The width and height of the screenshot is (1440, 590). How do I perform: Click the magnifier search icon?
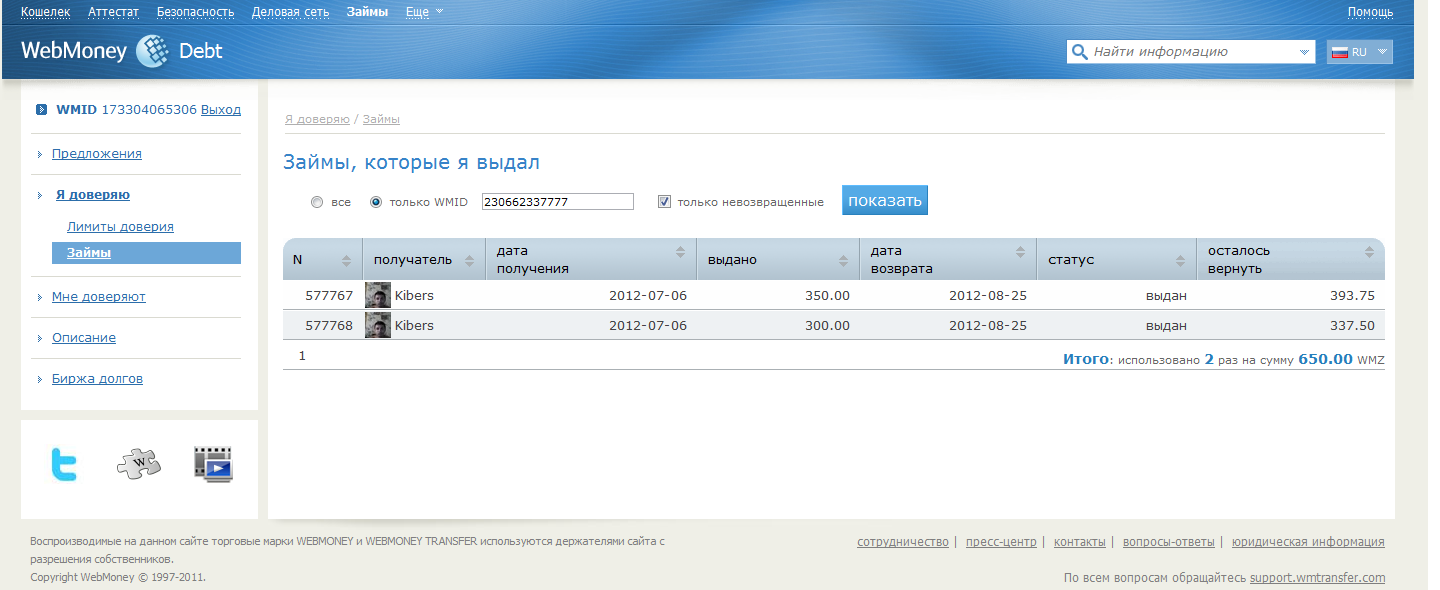[1079, 52]
